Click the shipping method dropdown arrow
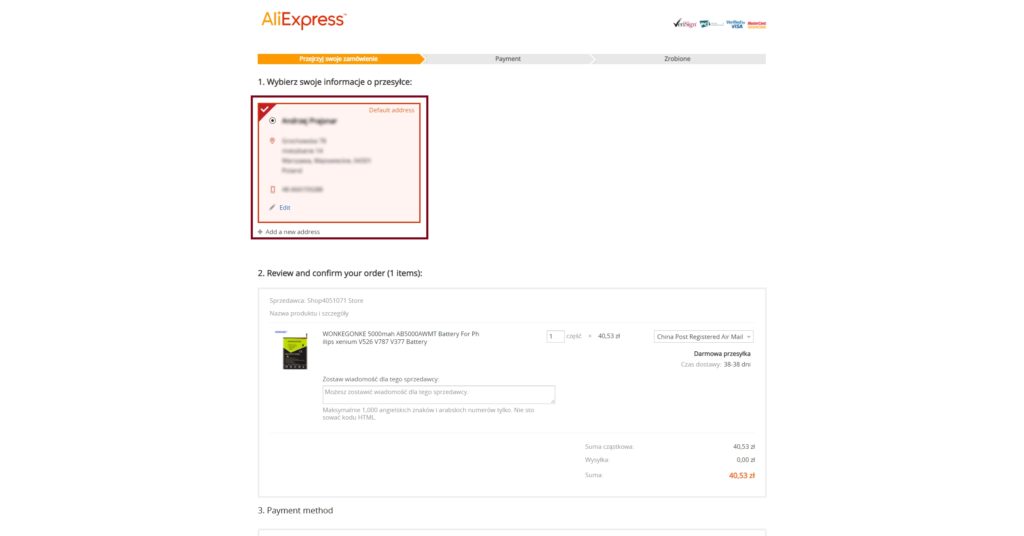The width and height of the screenshot is (1024, 536). (x=748, y=337)
